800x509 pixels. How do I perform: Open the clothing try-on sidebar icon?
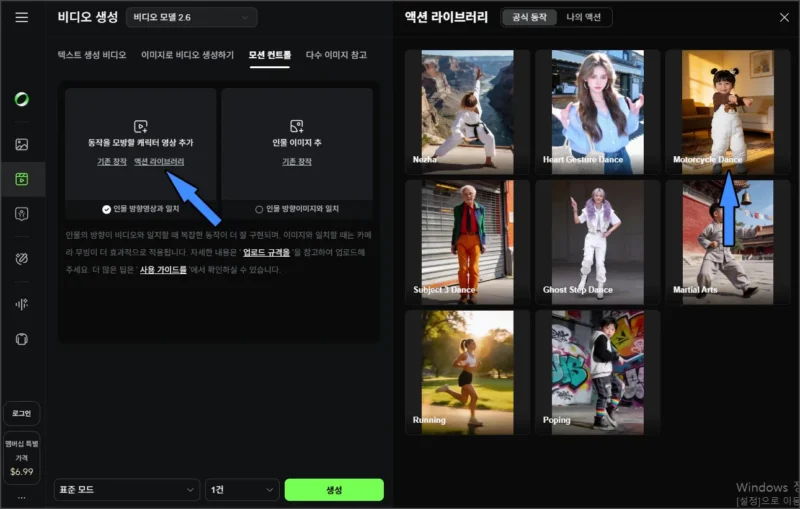pyautogui.click(x=22, y=339)
